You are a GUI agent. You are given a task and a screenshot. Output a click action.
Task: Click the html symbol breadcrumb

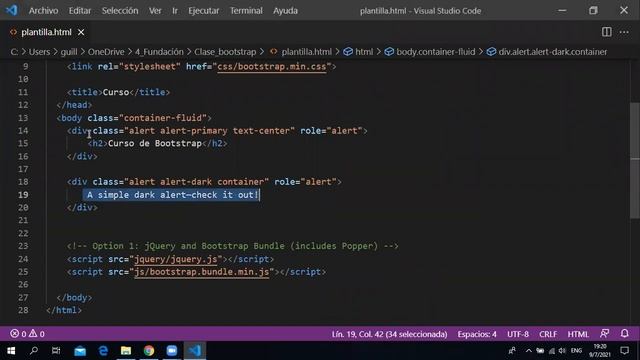[x=364, y=52]
